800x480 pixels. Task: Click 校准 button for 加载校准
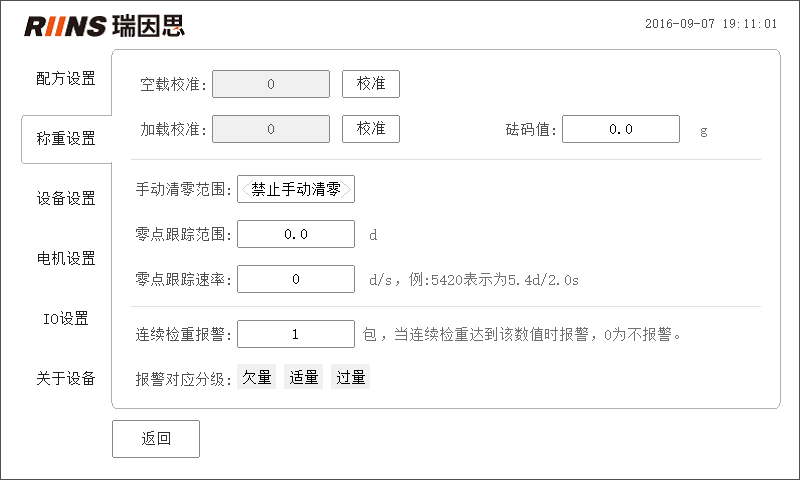click(x=371, y=129)
